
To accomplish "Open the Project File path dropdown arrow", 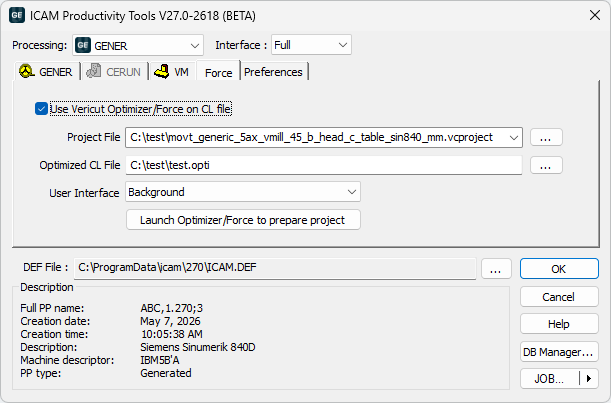I will coord(514,137).
